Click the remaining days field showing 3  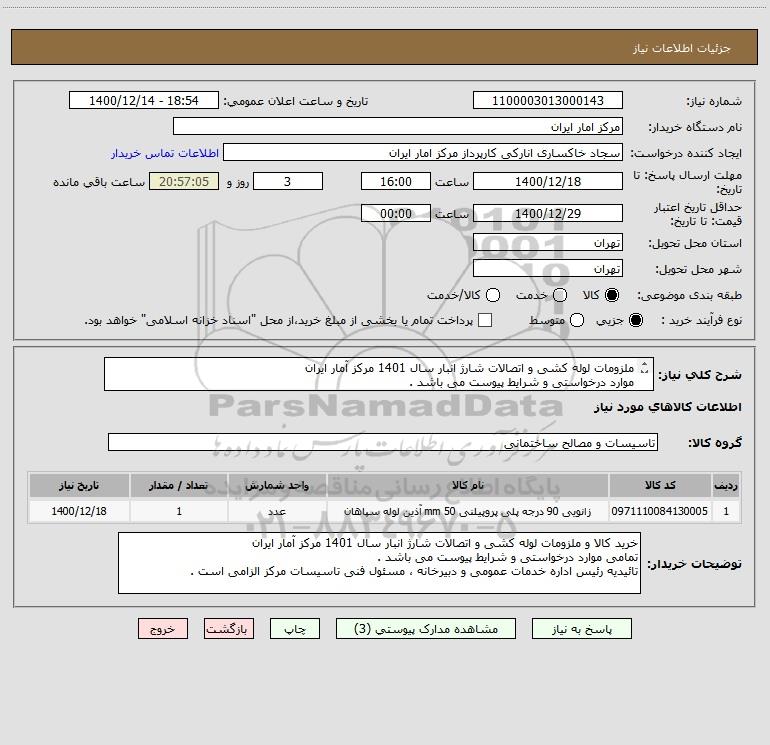click(288, 182)
